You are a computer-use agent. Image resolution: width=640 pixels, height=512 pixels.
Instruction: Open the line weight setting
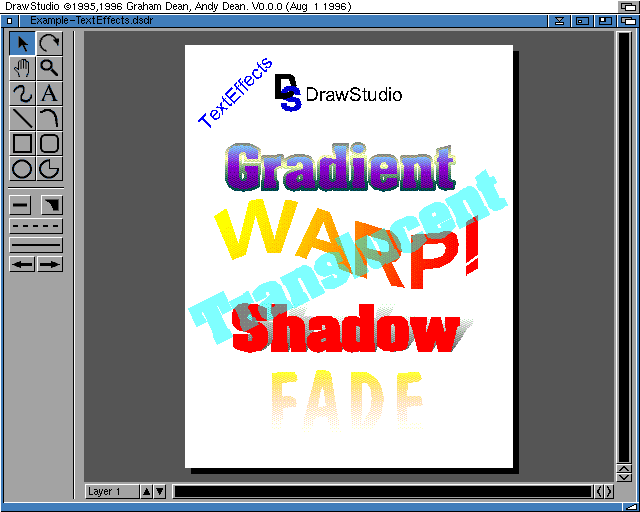tap(20, 205)
